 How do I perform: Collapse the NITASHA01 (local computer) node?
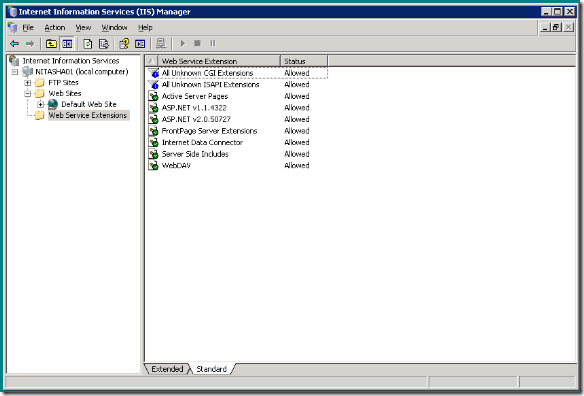click(x=15, y=72)
